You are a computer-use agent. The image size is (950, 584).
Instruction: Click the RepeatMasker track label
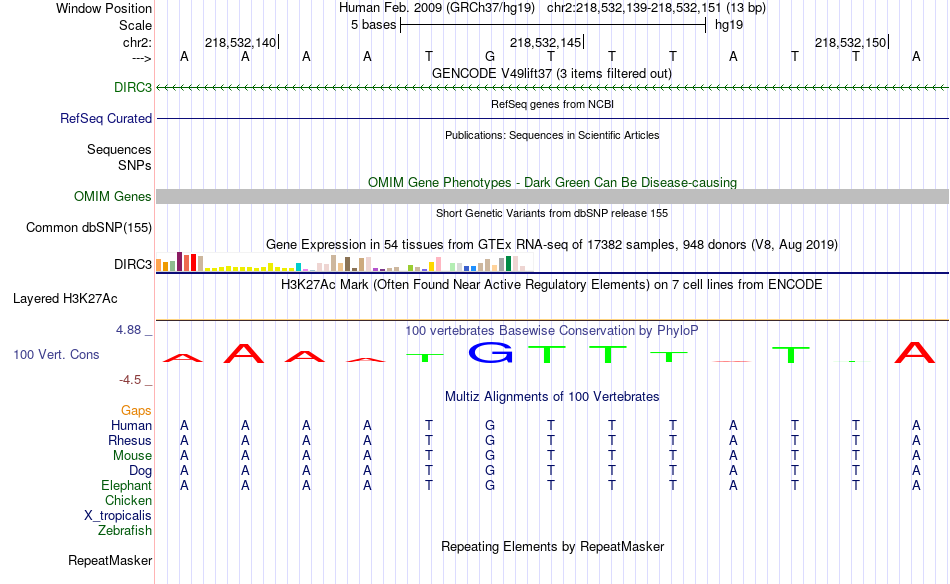coord(110,560)
